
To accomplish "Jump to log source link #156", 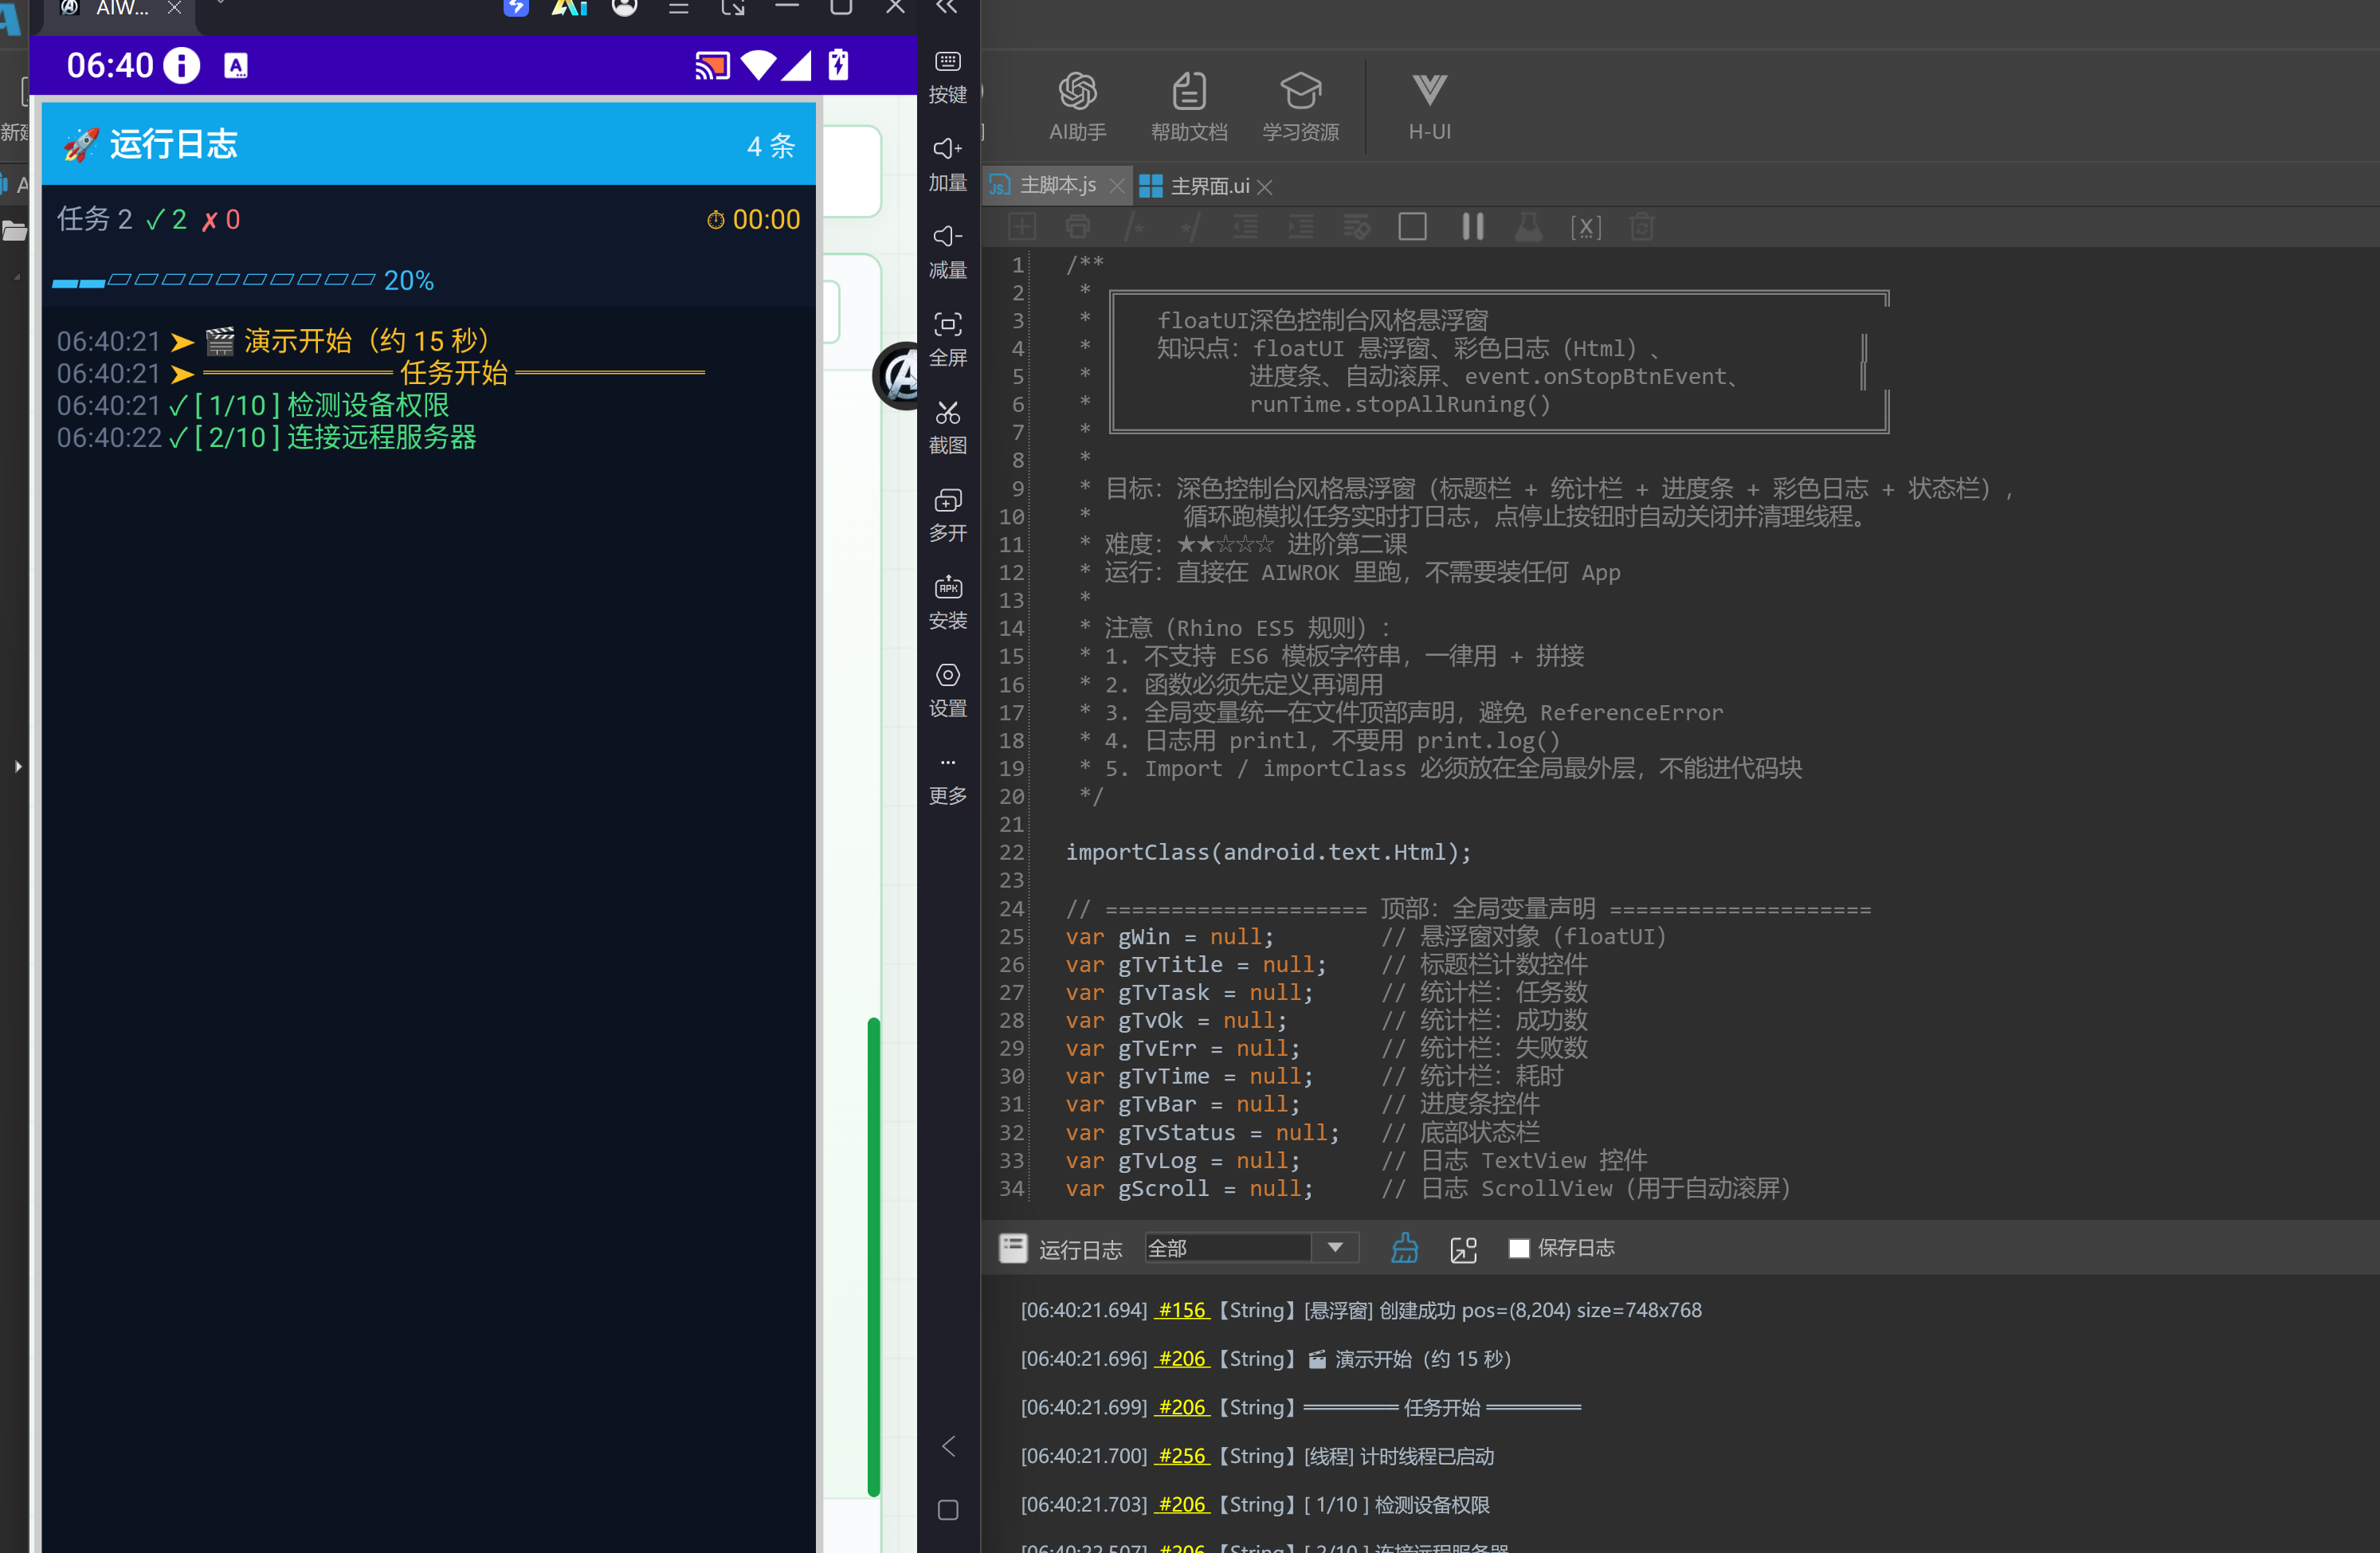I will coord(1182,1310).
